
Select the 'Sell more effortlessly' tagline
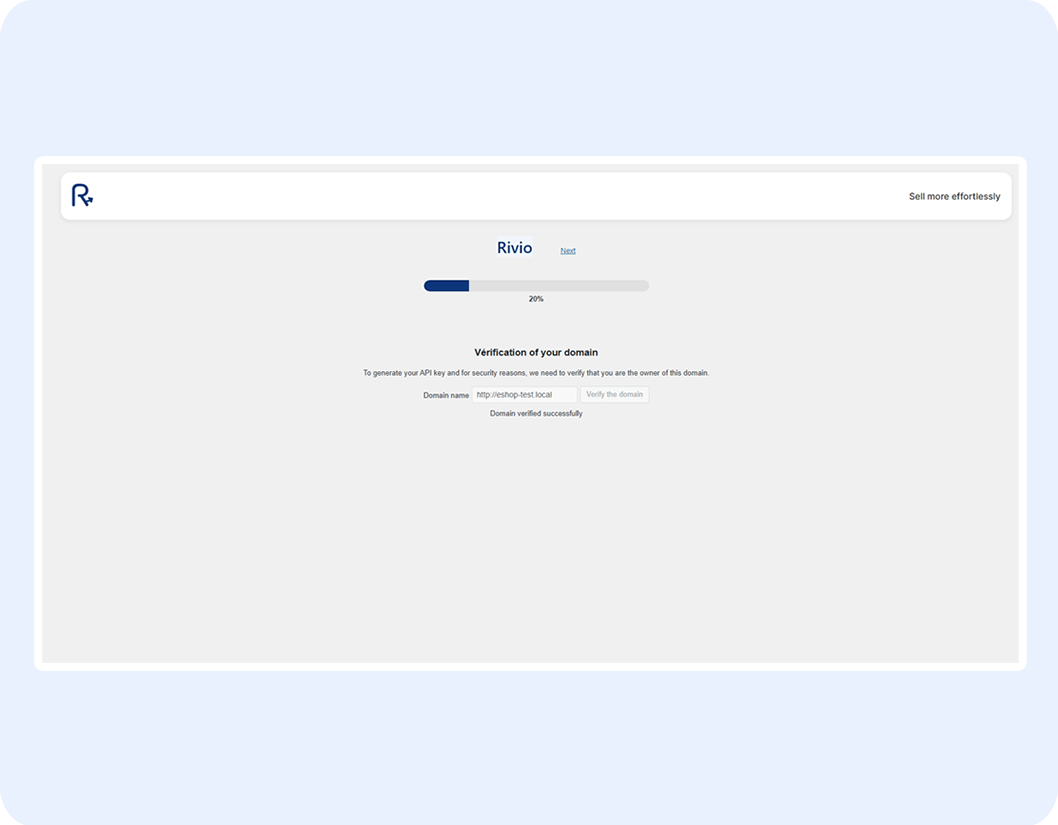tap(954, 197)
